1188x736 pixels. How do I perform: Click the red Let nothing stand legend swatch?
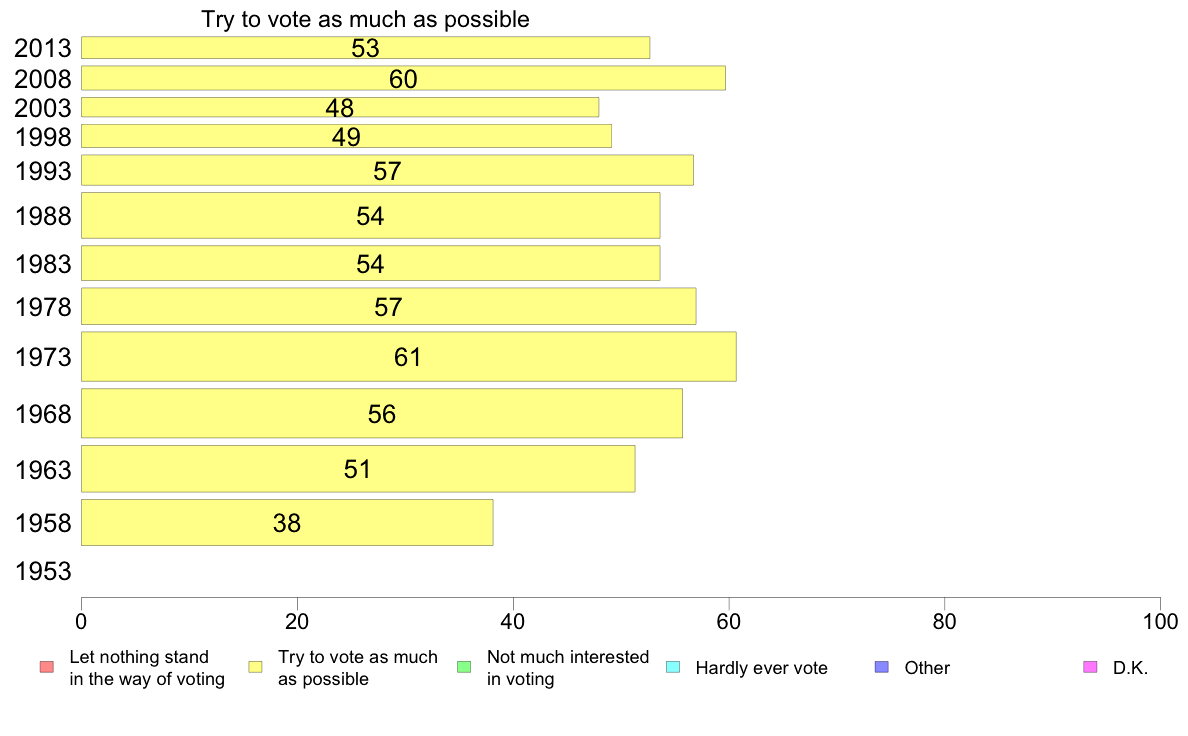point(47,667)
